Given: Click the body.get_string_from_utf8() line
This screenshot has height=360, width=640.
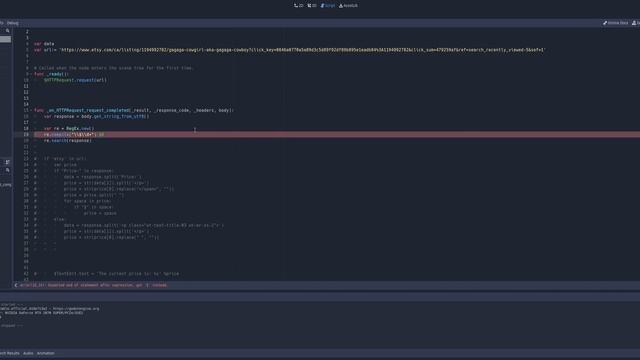Looking at the screenshot, I should click(x=97, y=116).
